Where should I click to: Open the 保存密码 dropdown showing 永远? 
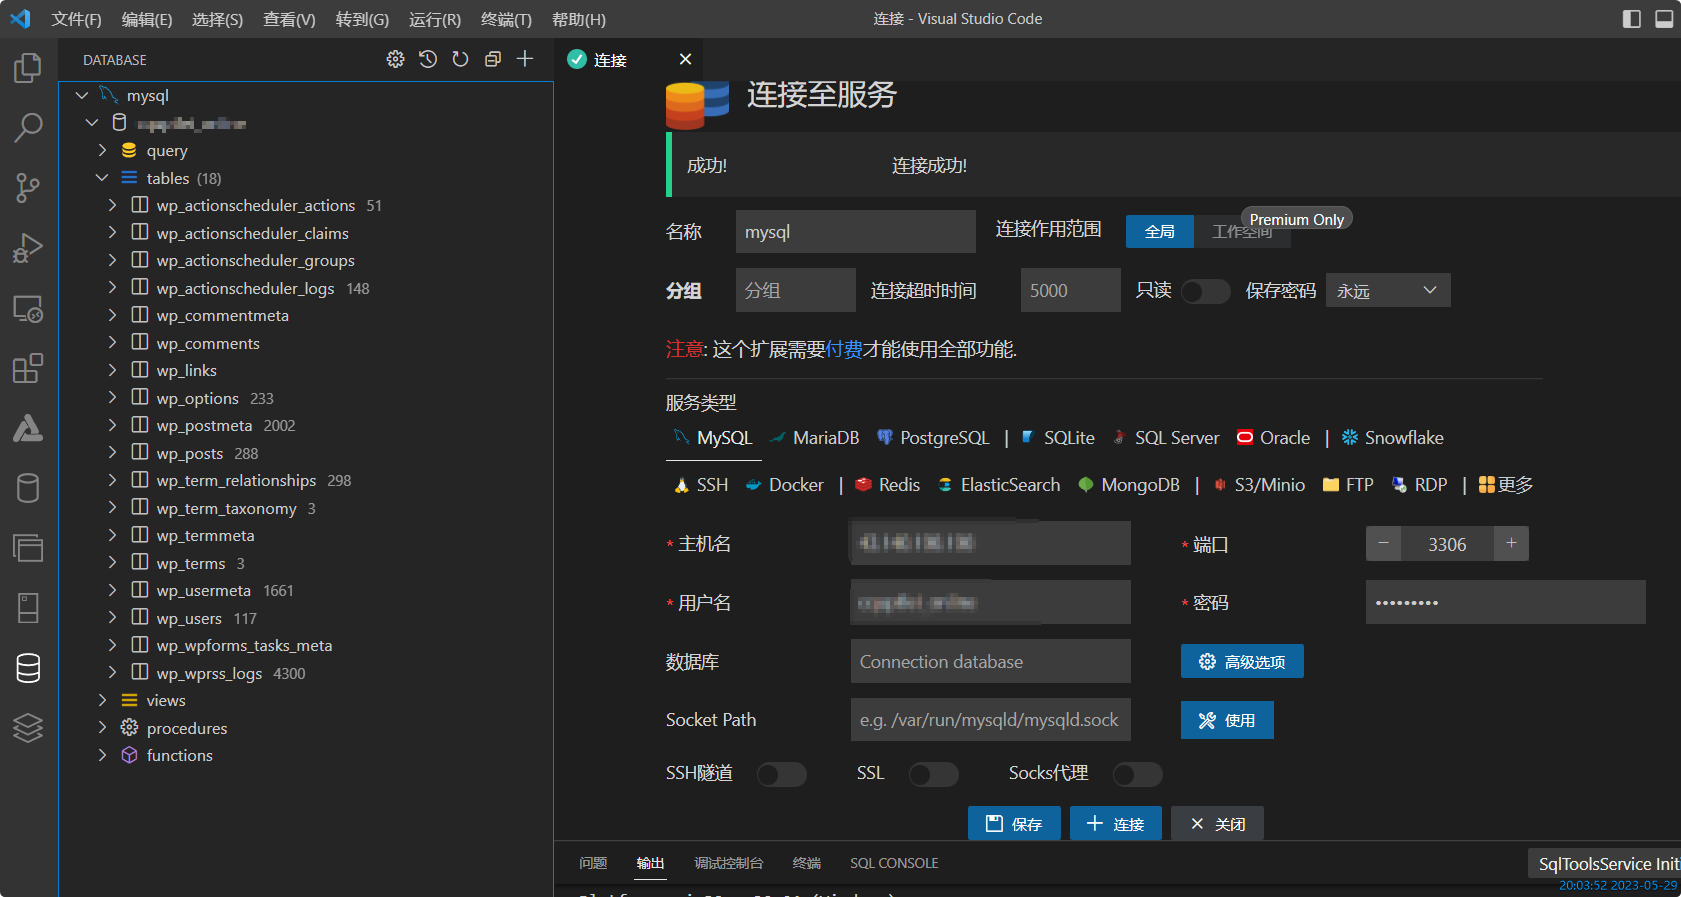[1388, 290]
